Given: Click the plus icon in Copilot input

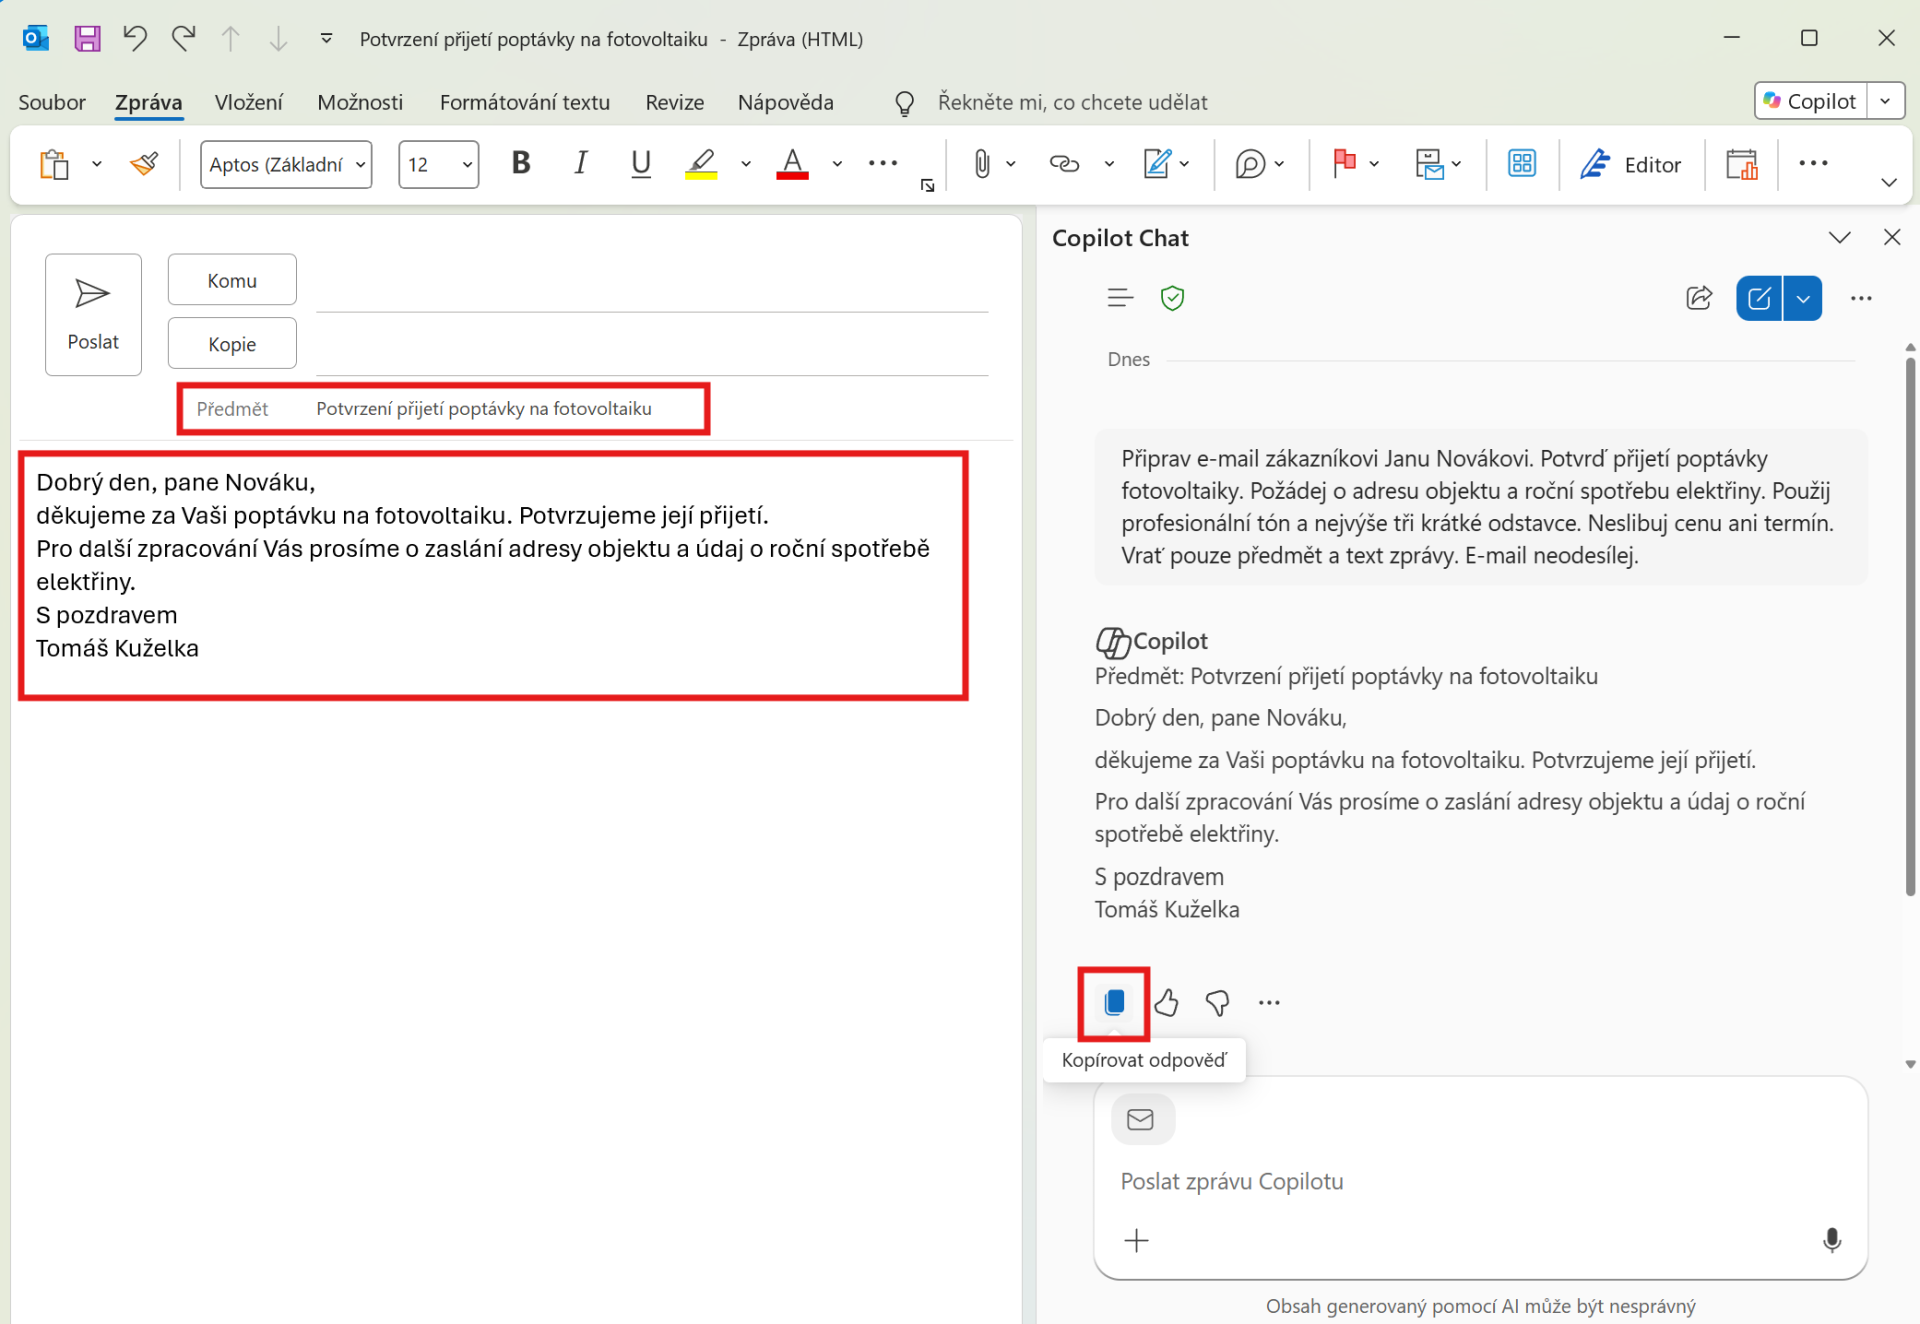Looking at the screenshot, I should [1136, 1241].
